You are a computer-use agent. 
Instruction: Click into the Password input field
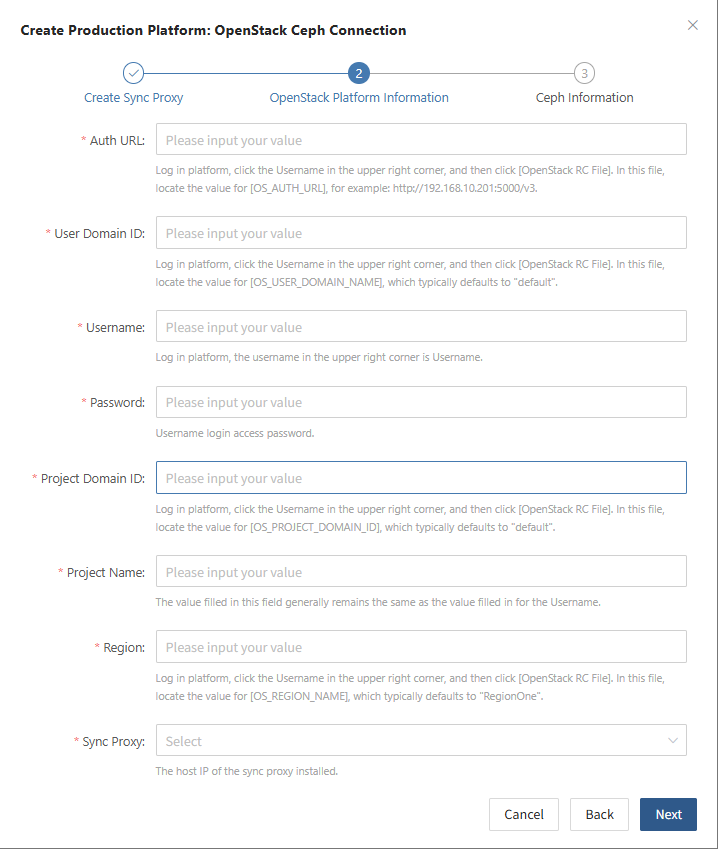[x=421, y=402]
